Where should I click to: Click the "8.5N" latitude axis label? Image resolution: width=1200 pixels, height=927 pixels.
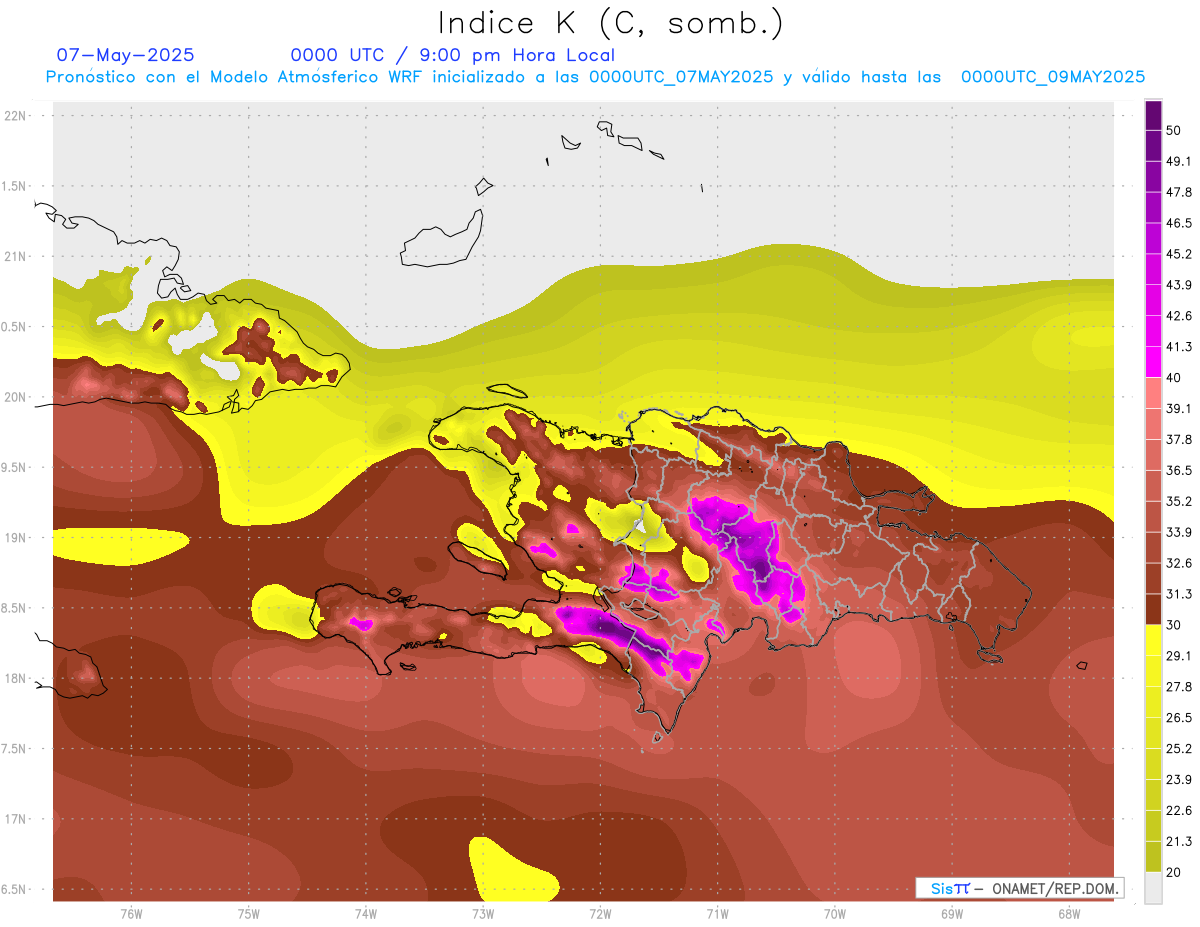click(15, 608)
